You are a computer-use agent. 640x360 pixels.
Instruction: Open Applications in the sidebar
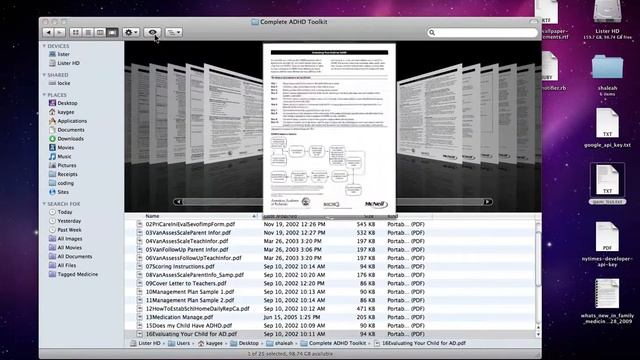(68, 121)
